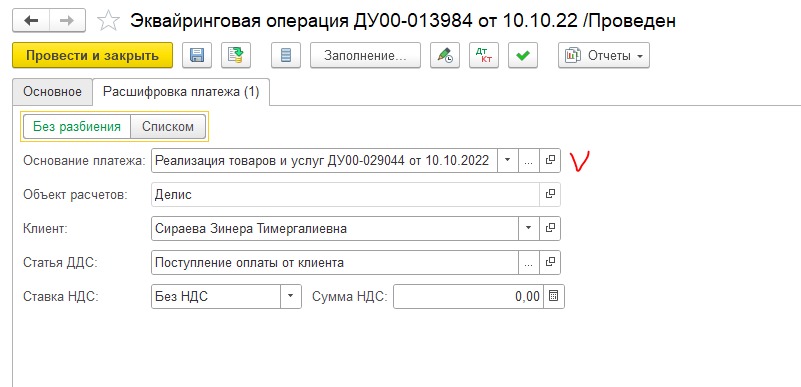Screen dimensions: 801x387
Task: Click the Заполнение... button
Action: (x=365, y=55)
